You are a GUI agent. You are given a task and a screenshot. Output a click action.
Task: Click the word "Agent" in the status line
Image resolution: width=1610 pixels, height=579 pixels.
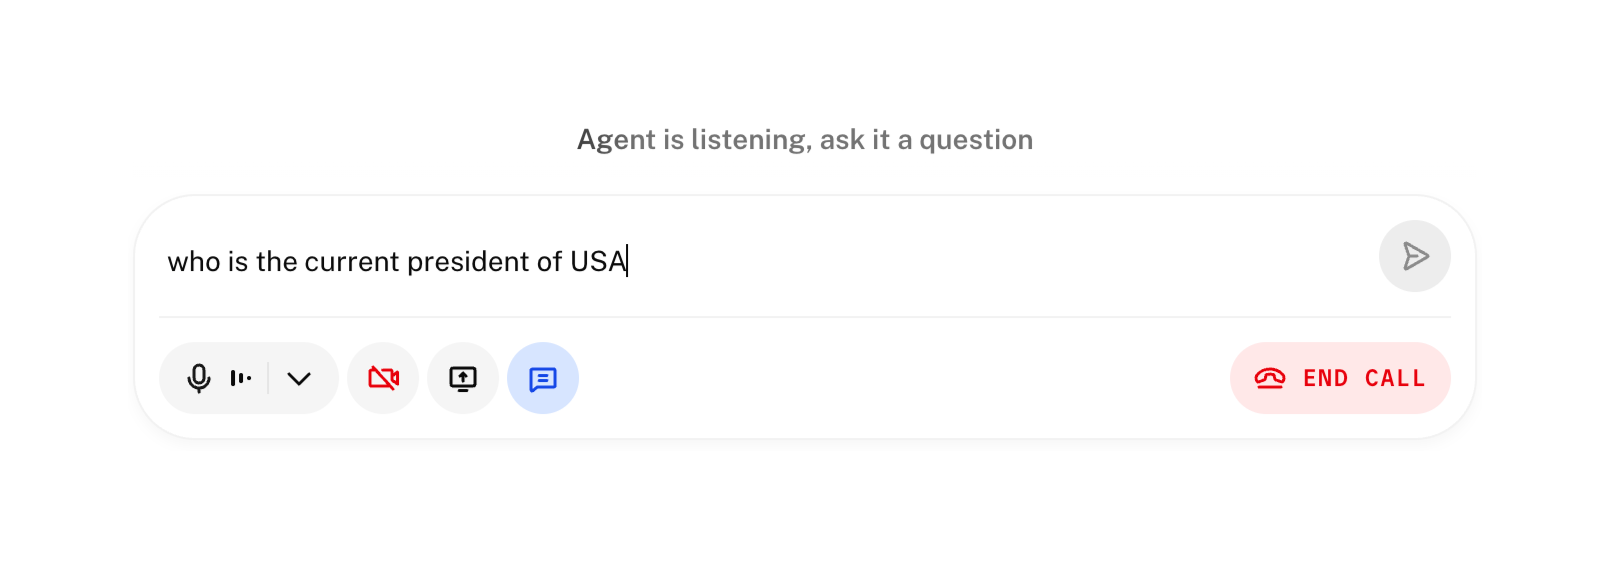coord(616,140)
